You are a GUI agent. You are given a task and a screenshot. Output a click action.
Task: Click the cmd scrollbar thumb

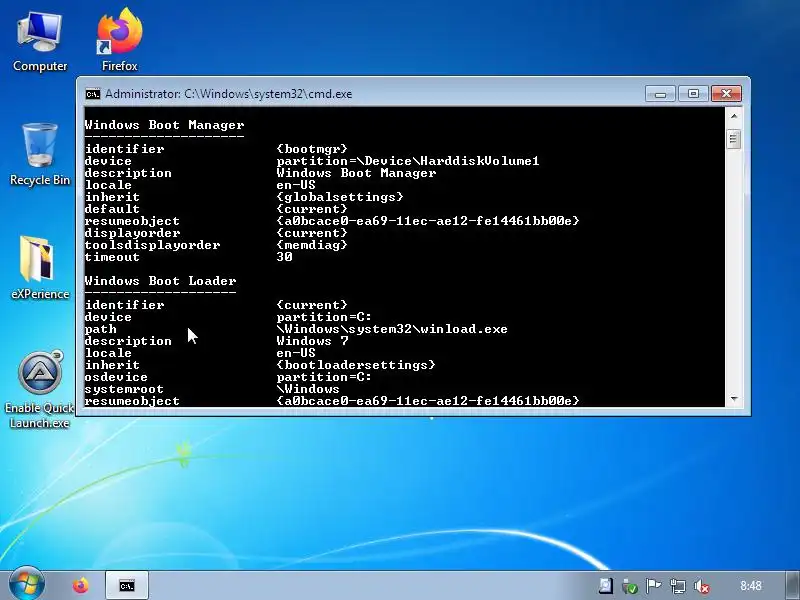click(734, 139)
